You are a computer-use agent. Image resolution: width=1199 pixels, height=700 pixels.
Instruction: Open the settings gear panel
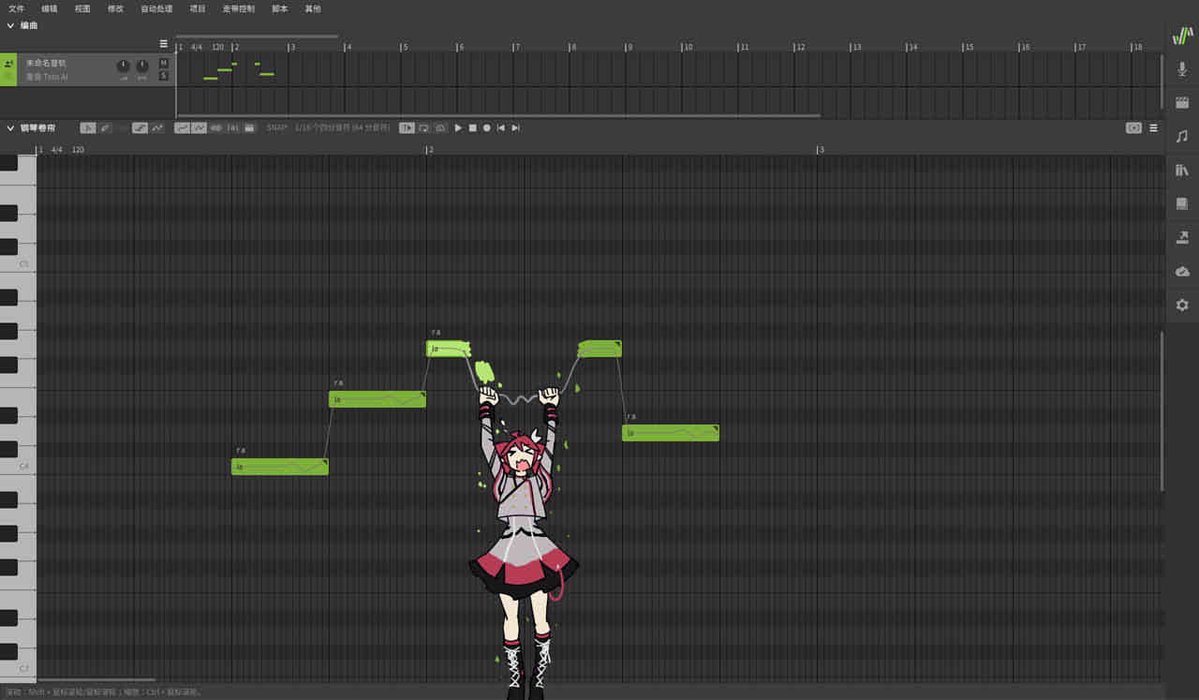[1182, 305]
